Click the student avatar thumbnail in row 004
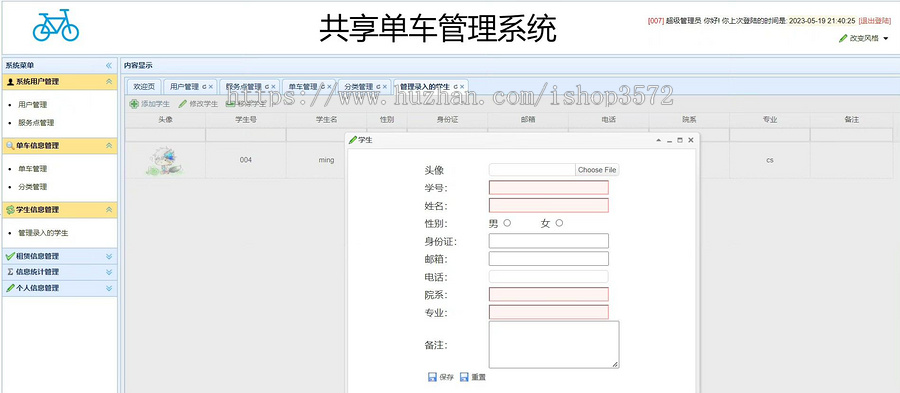This screenshot has height=393, width=900. 165,160
